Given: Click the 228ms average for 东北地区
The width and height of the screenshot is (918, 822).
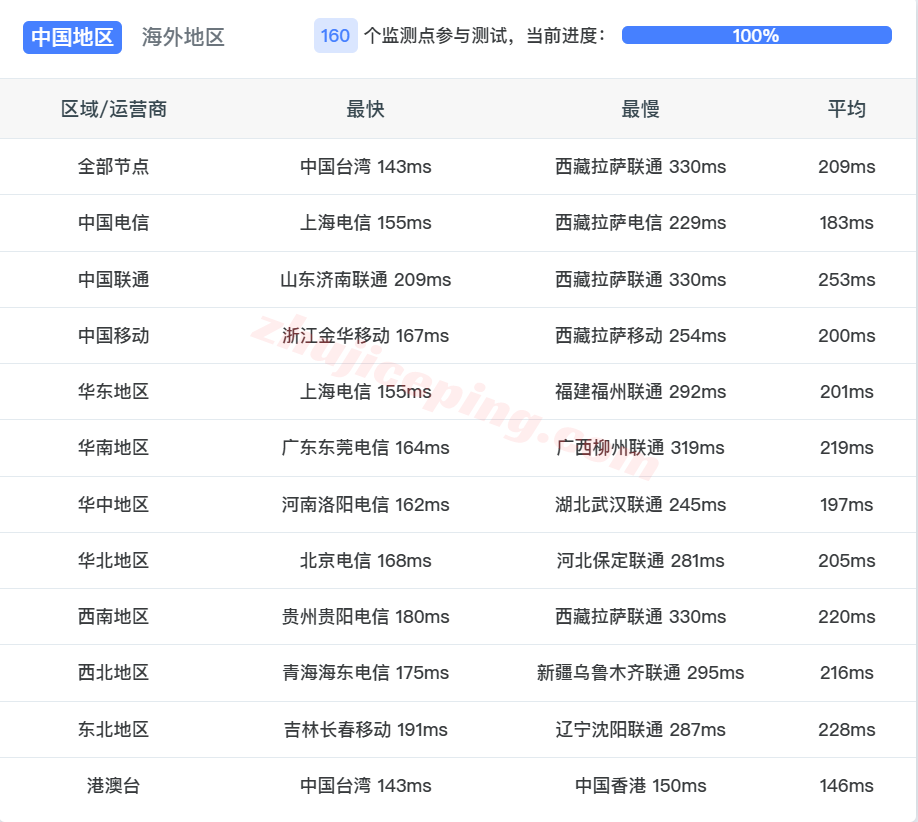Looking at the screenshot, I should coord(847,729).
